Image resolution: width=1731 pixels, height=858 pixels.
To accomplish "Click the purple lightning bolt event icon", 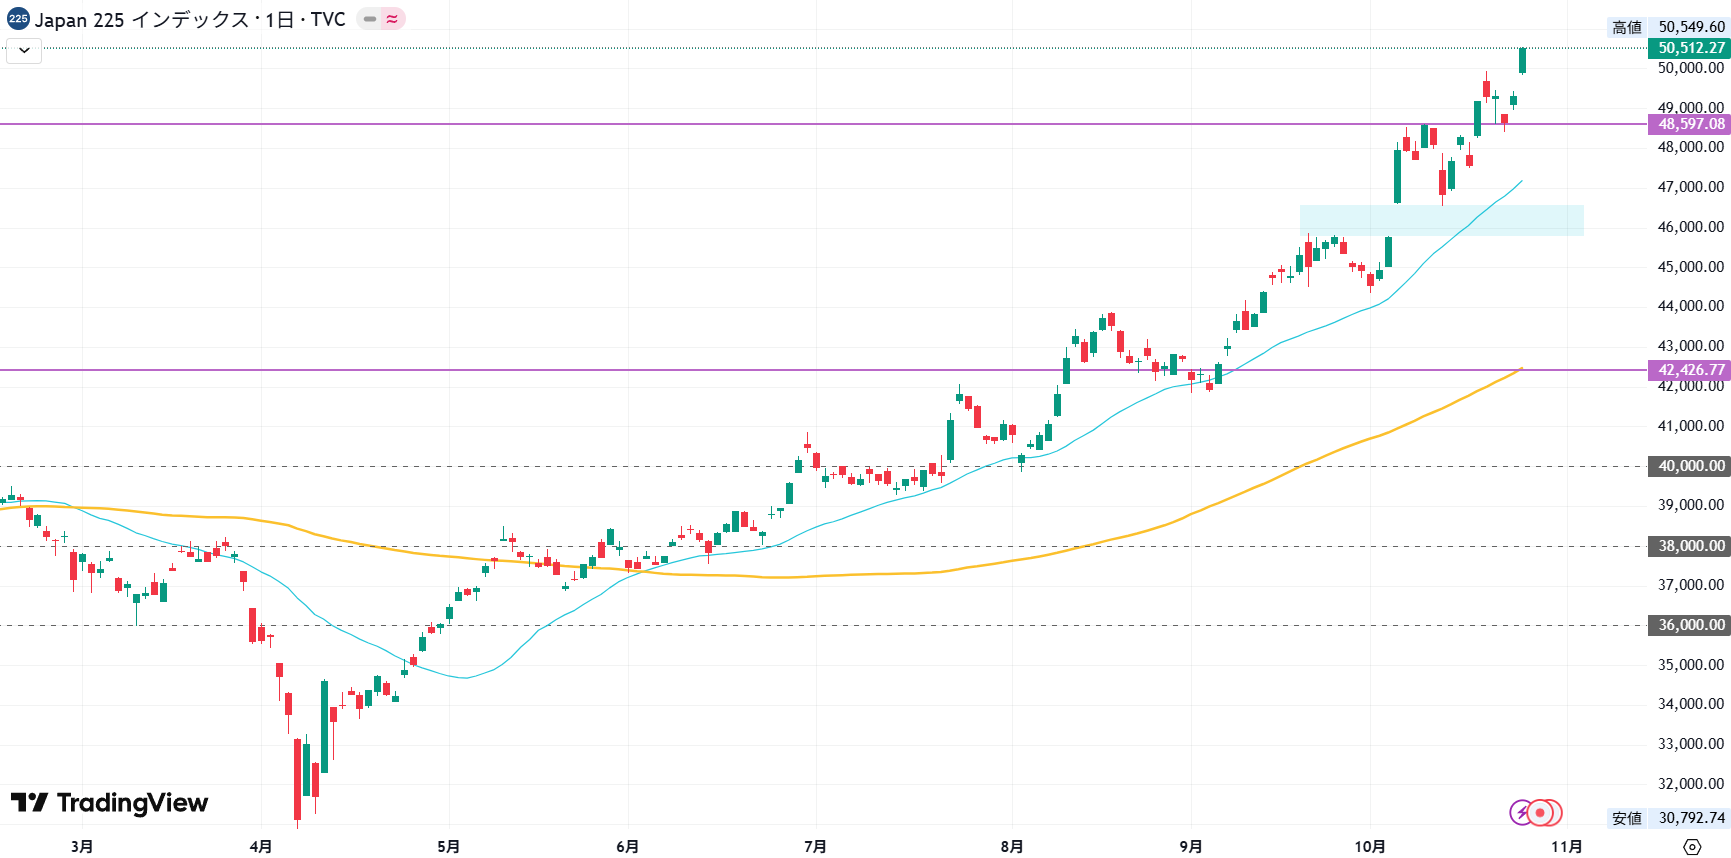I will 1521,813.
